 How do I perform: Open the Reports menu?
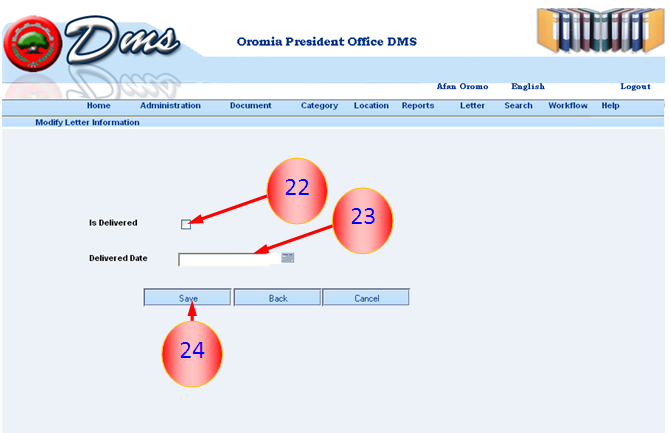click(418, 105)
